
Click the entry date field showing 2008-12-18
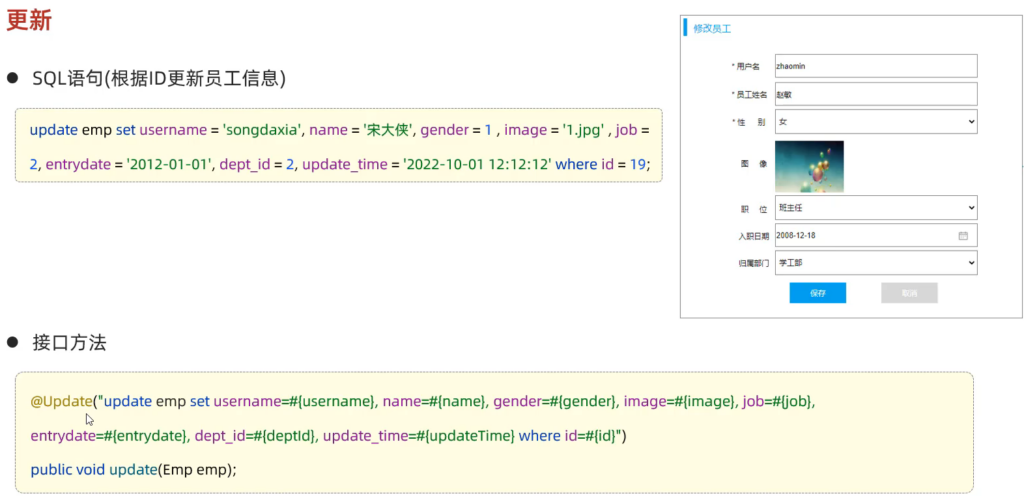coord(876,236)
